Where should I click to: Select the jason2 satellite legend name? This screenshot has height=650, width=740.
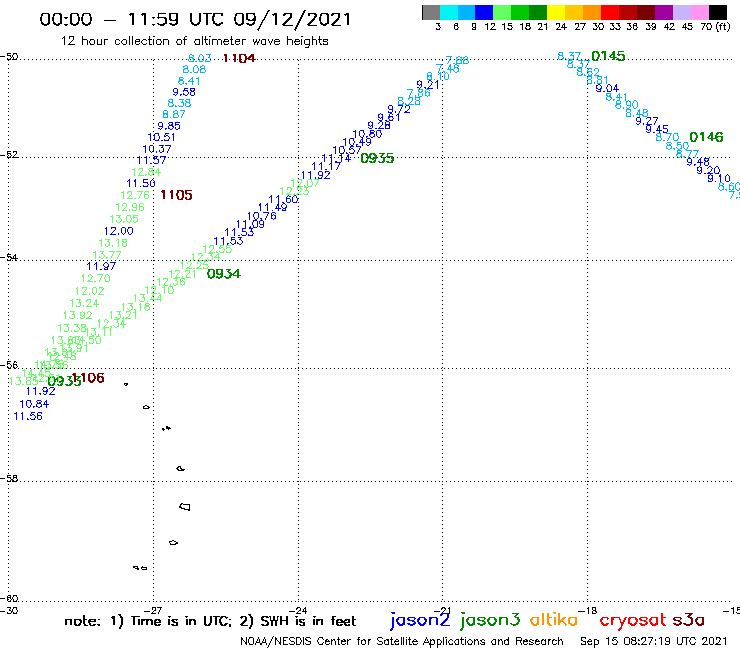click(420, 620)
